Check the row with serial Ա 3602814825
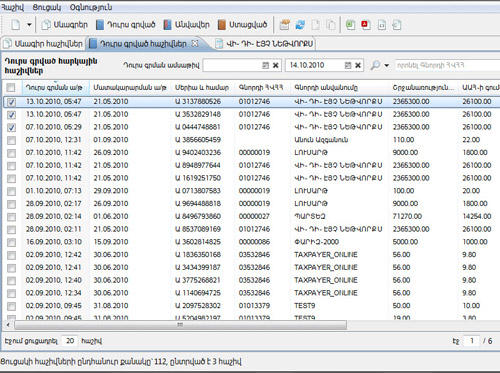Image resolution: width=500 pixels, height=373 pixels. [x=11, y=242]
